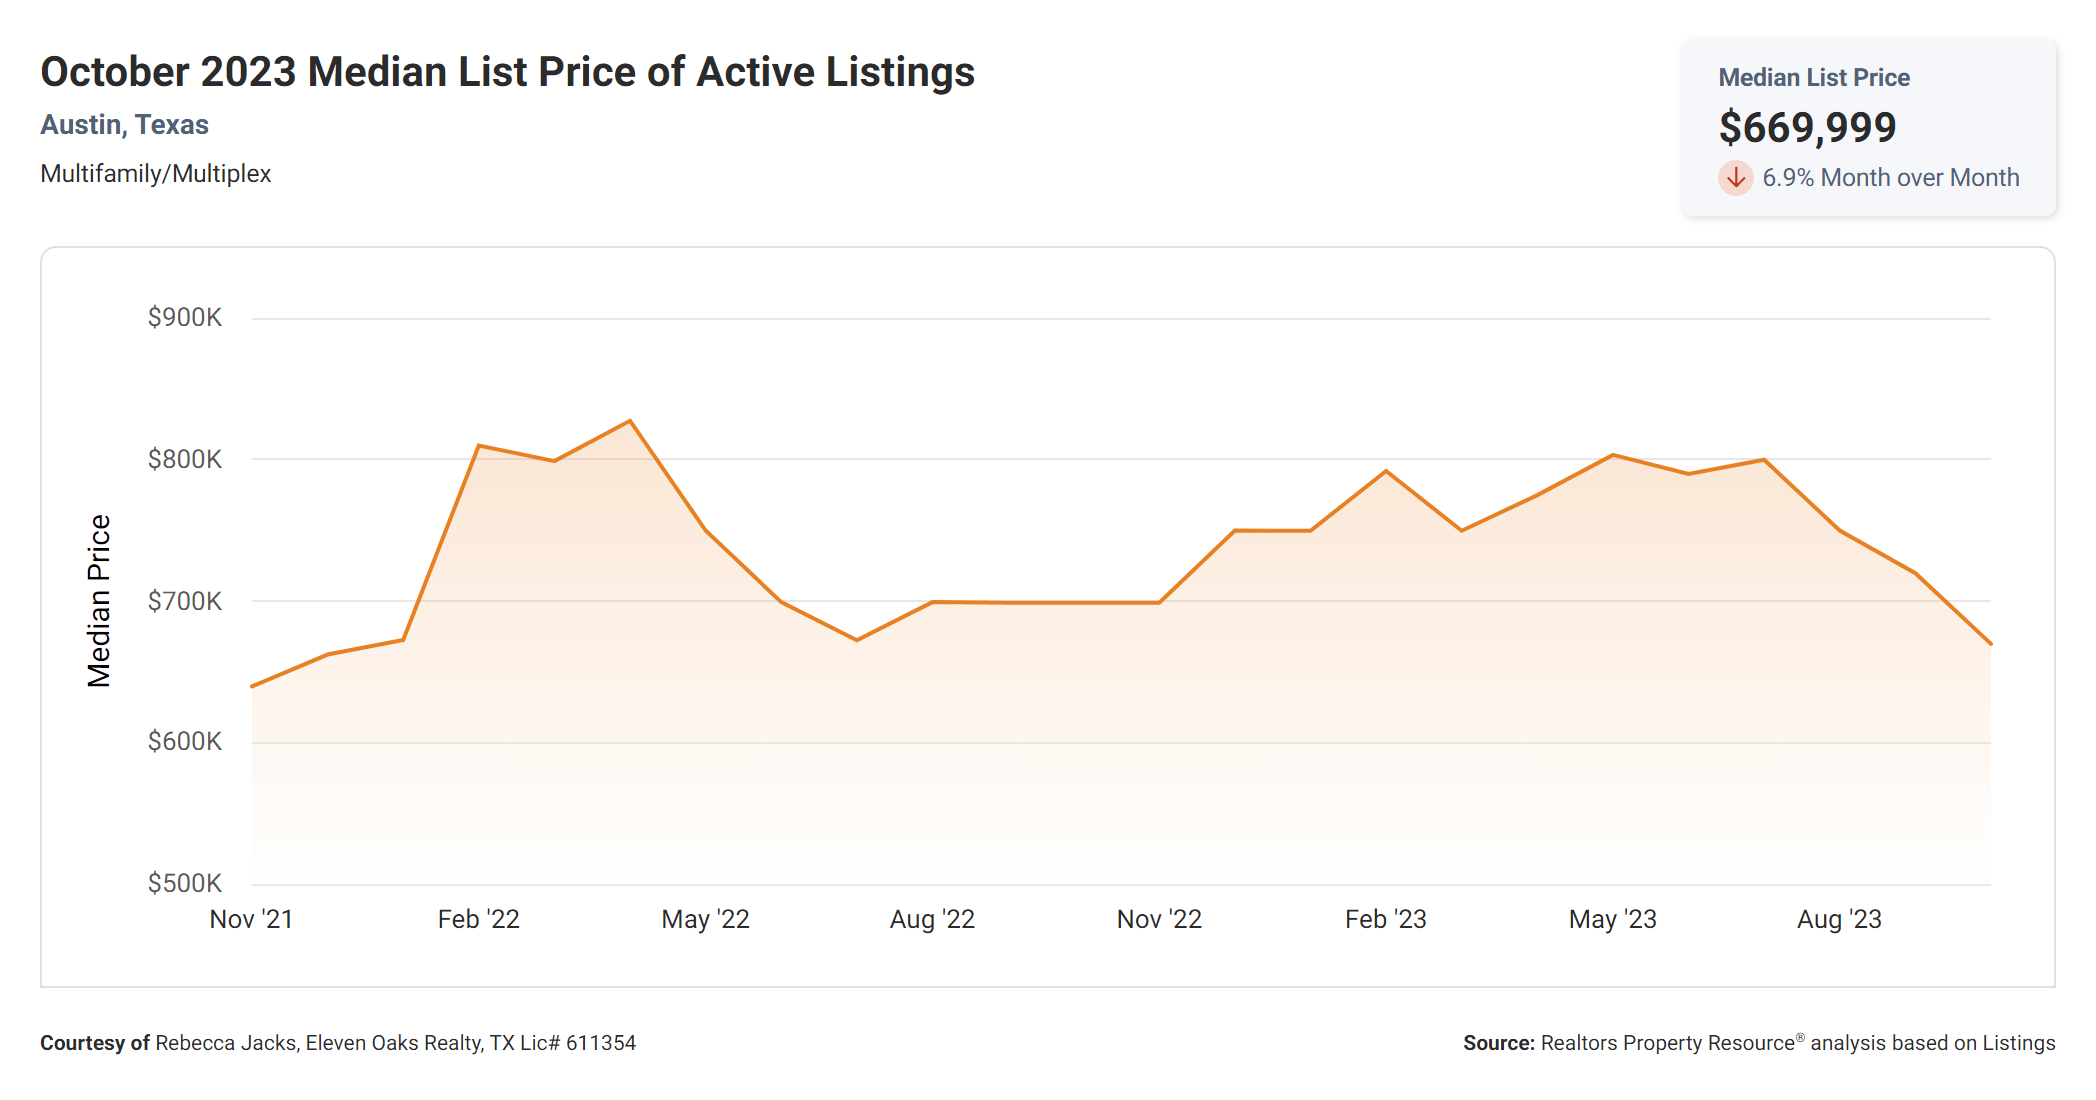Click the Feb '22 x-axis label
Viewport: 2096px width, 1100px height.
pos(478,919)
